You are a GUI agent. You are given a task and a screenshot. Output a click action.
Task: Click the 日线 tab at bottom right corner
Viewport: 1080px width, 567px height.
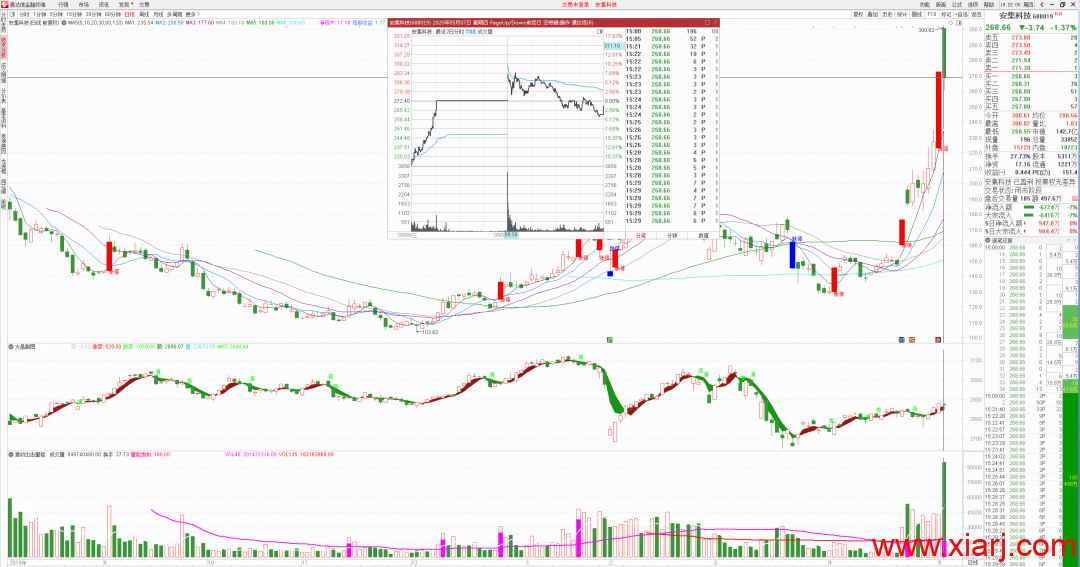(x=973, y=562)
